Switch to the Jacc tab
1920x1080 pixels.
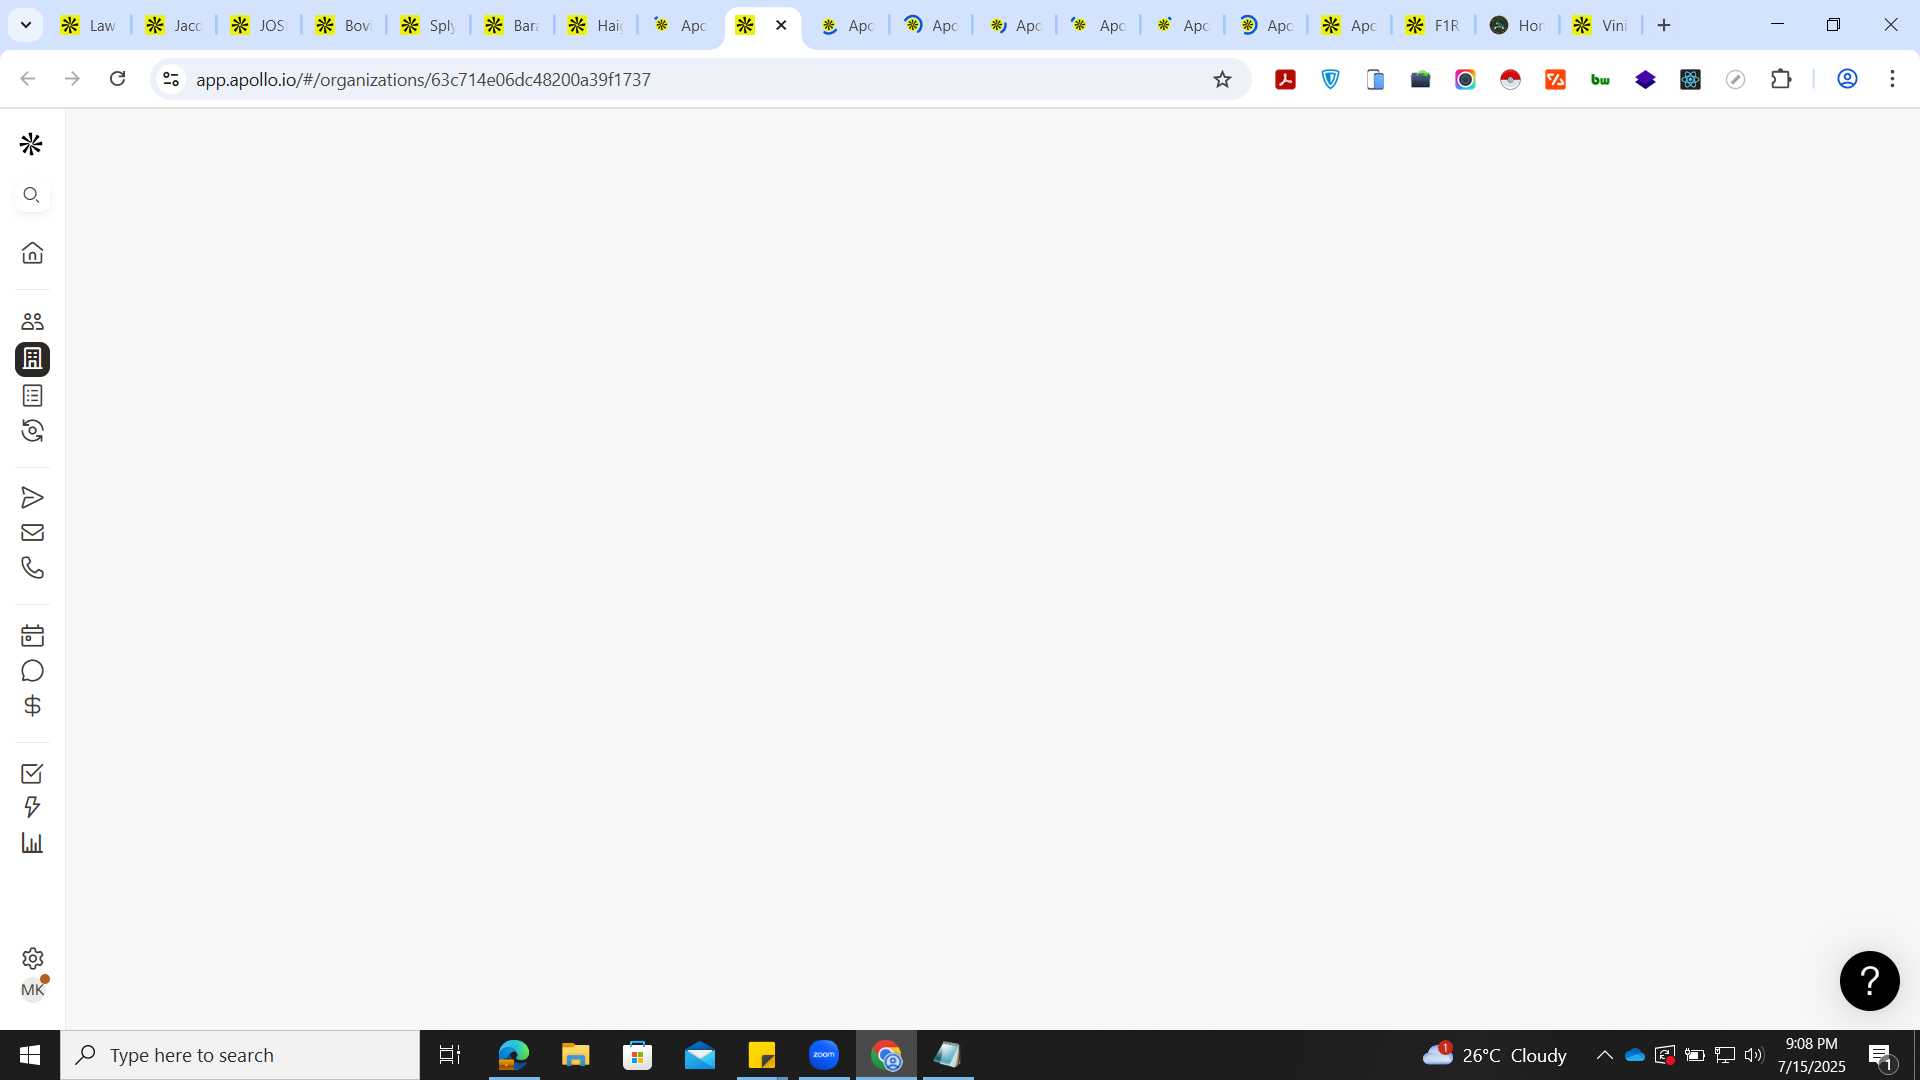pyautogui.click(x=173, y=25)
